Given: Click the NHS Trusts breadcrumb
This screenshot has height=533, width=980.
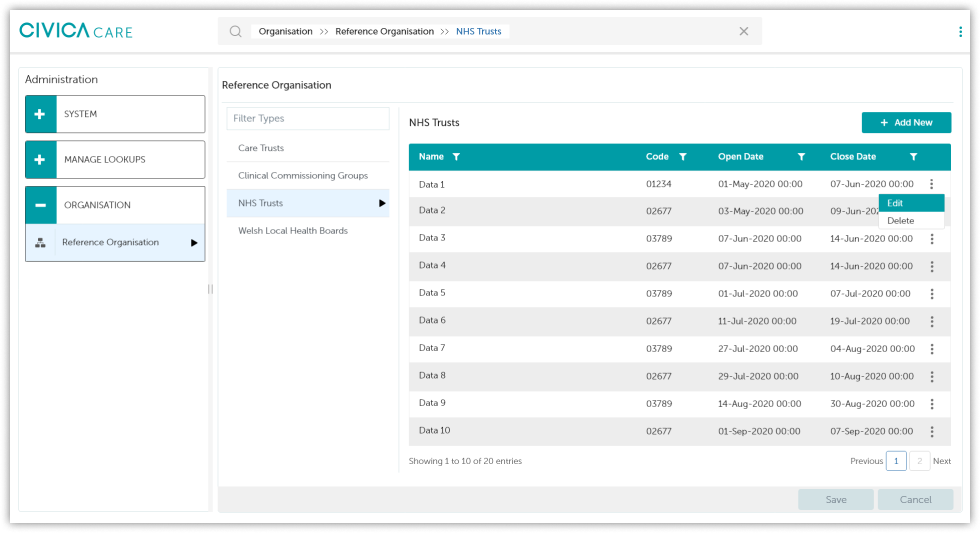Looking at the screenshot, I should click(x=479, y=31).
